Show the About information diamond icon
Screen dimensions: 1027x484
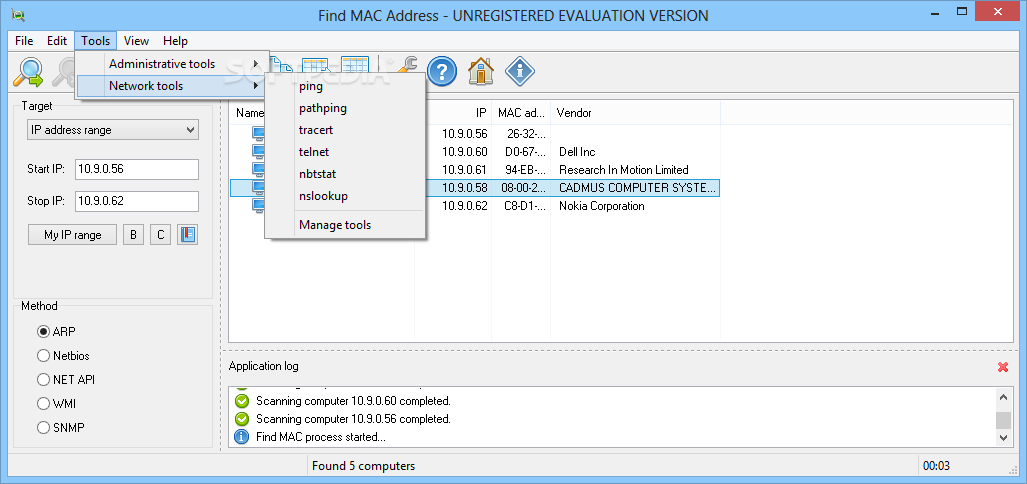pos(520,71)
